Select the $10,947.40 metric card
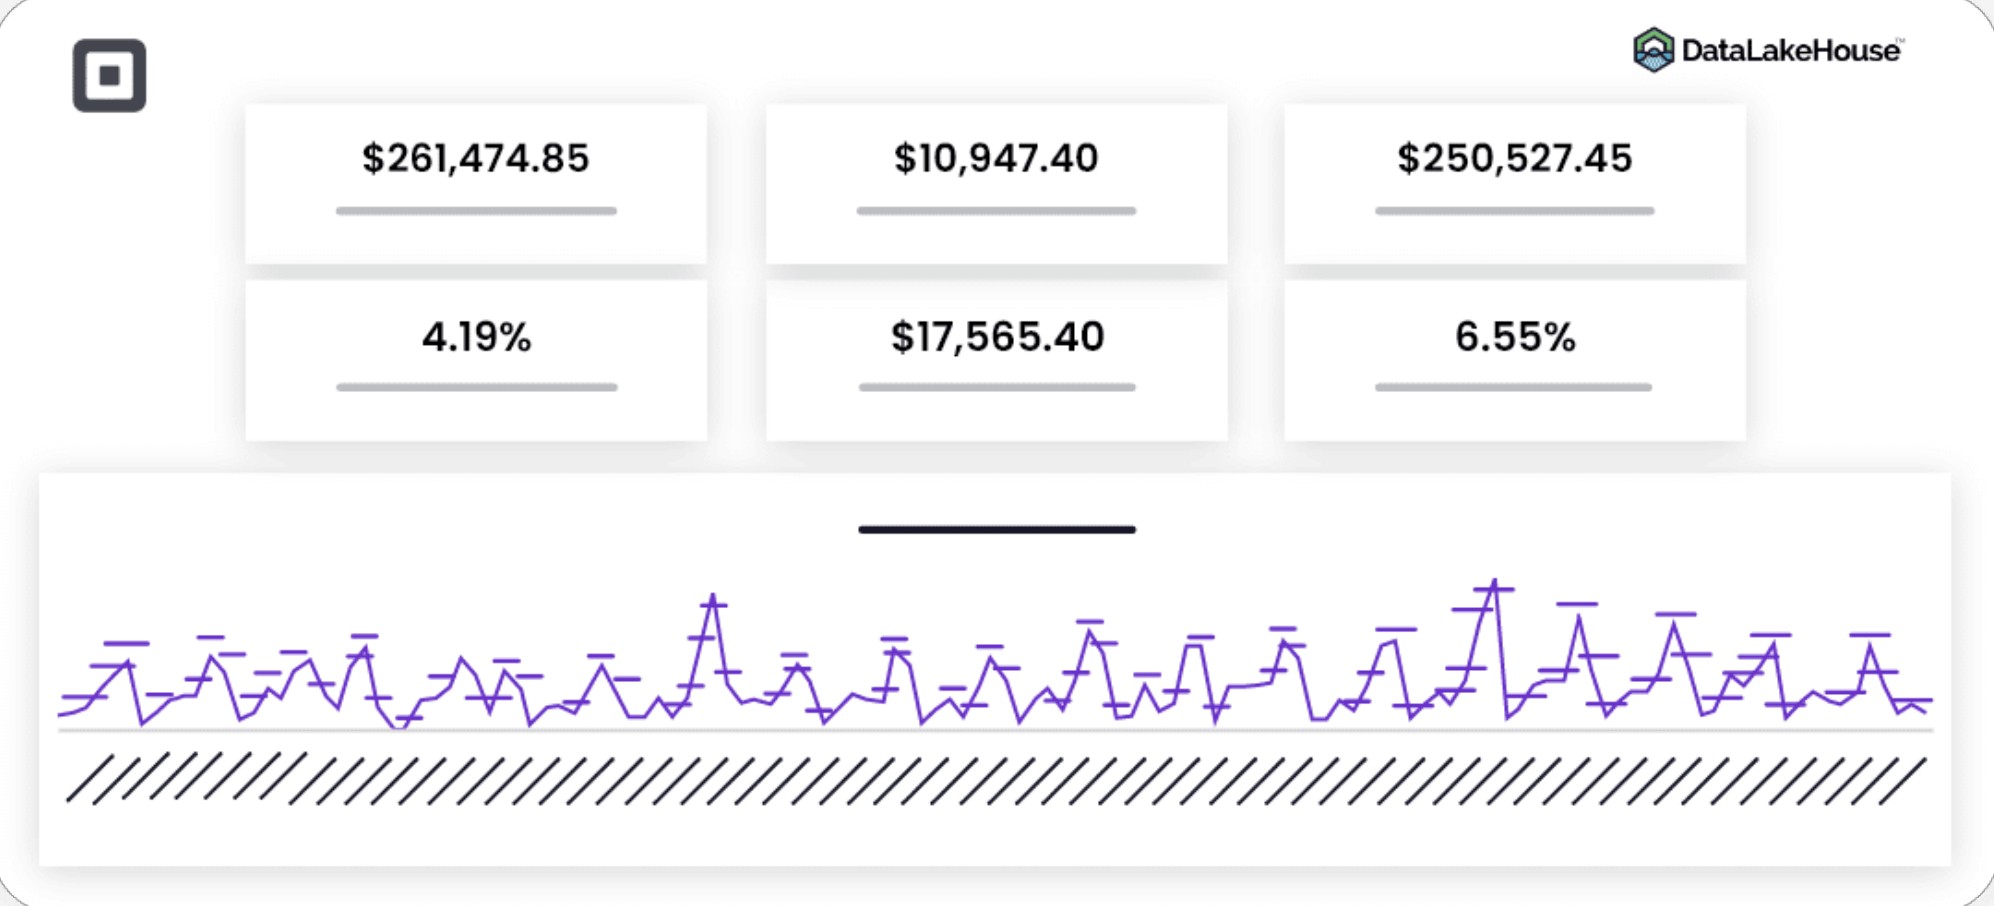Image resolution: width=1994 pixels, height=906 pixels. [x=996, y=184]
